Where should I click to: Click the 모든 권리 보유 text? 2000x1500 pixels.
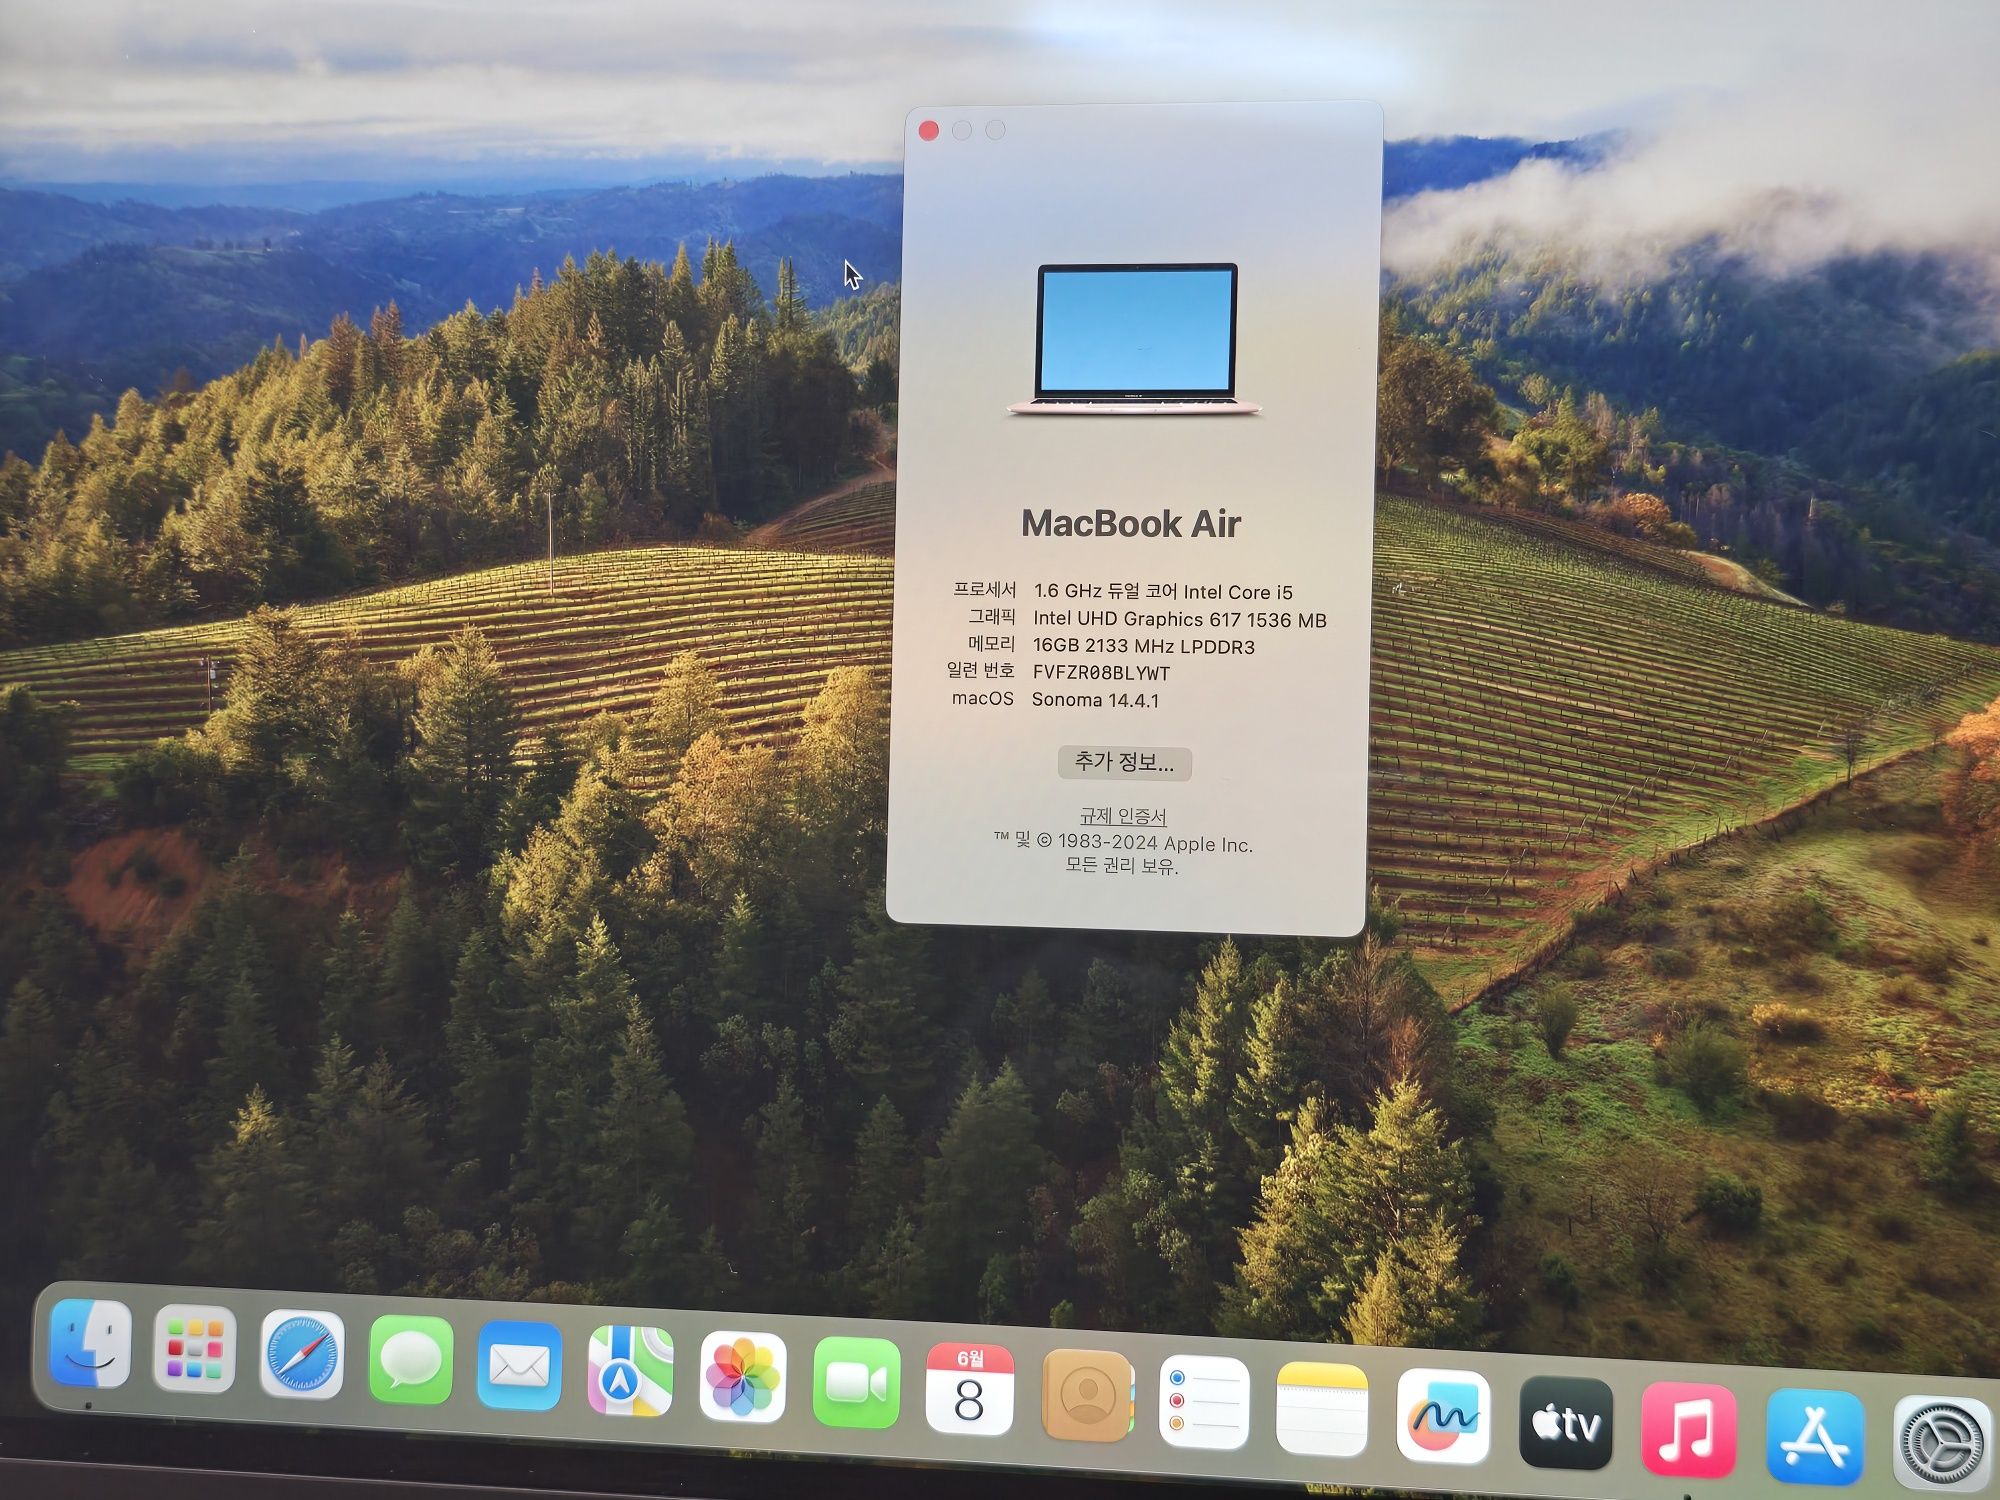tap(1121, 865)
